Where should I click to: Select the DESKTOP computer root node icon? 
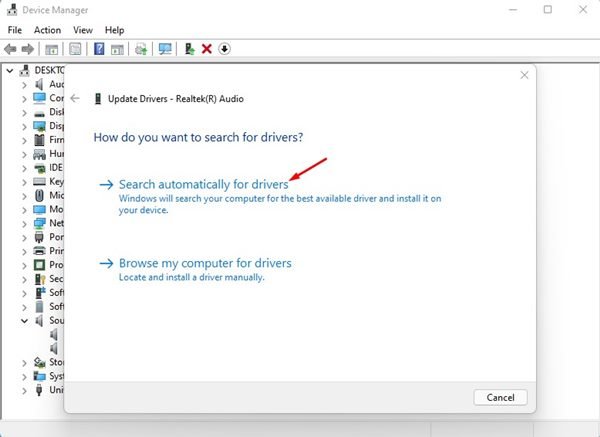(x=25, y=70)
